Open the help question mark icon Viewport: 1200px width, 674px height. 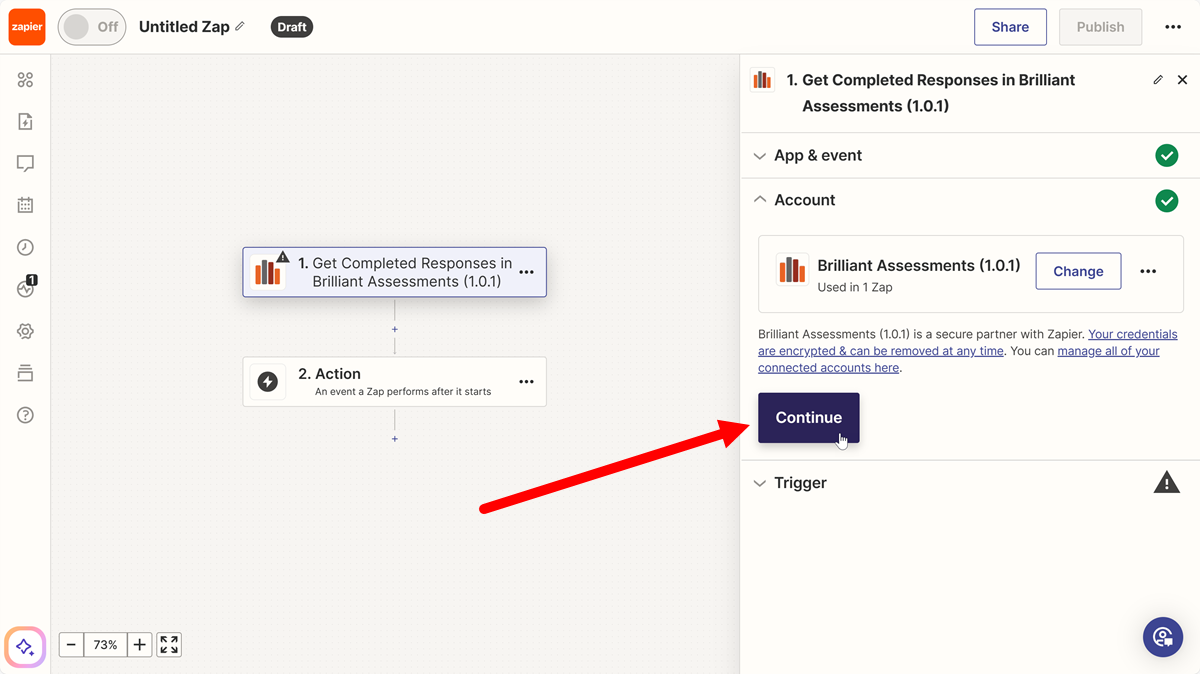25,414
